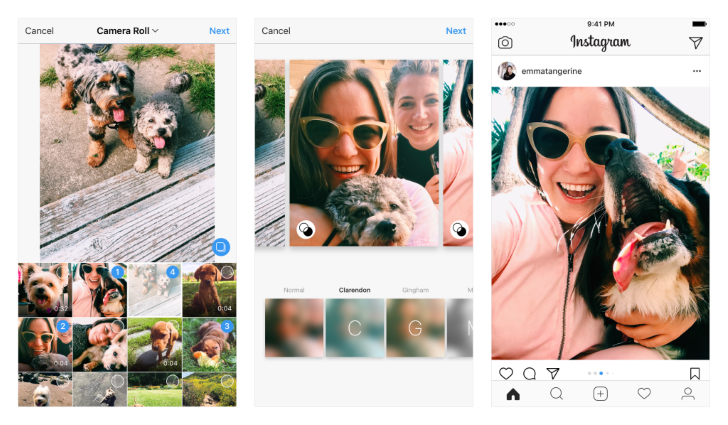728x425 pixels.
Task: Open the emmatangerine username link
Action: 552,71
